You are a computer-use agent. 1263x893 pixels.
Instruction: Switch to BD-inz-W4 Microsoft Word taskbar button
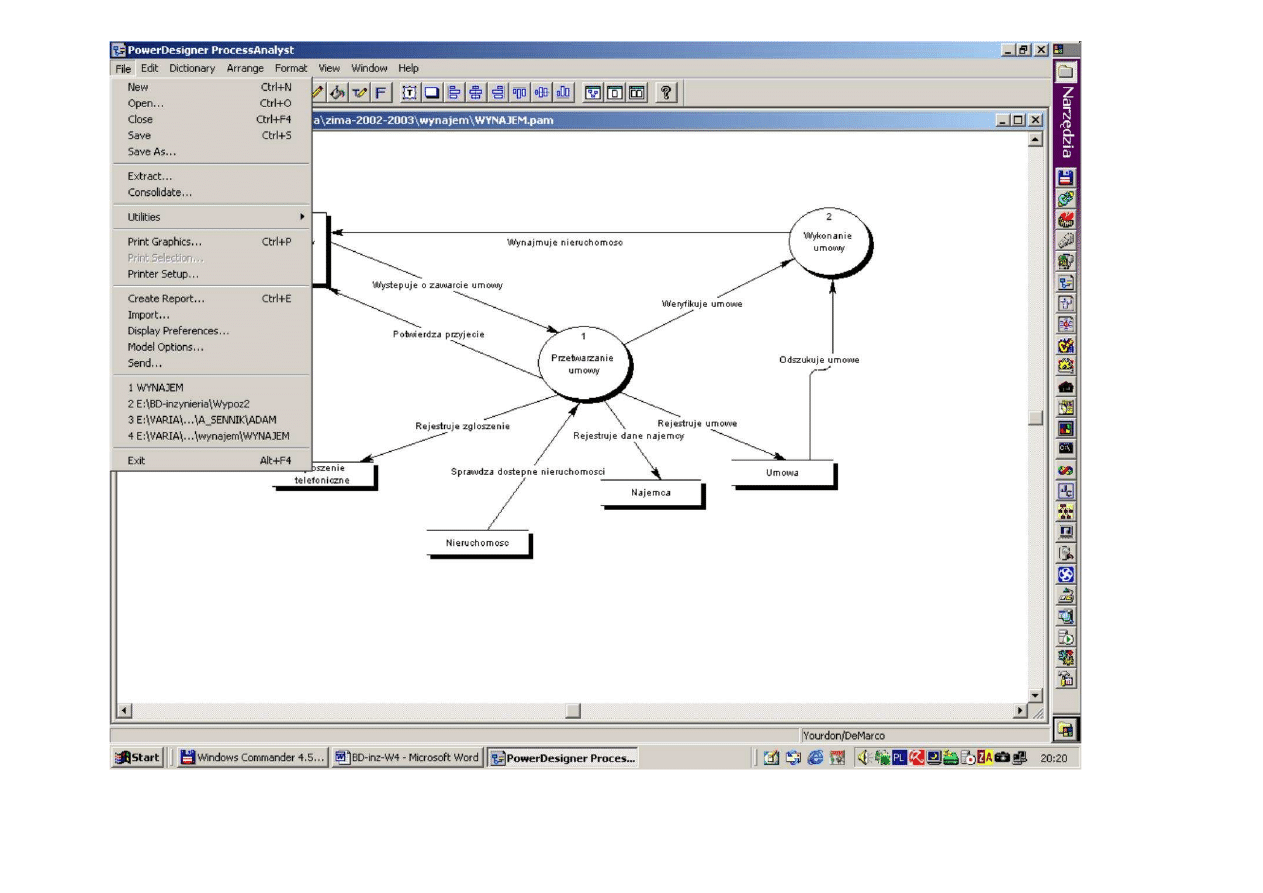pos(407,758)
